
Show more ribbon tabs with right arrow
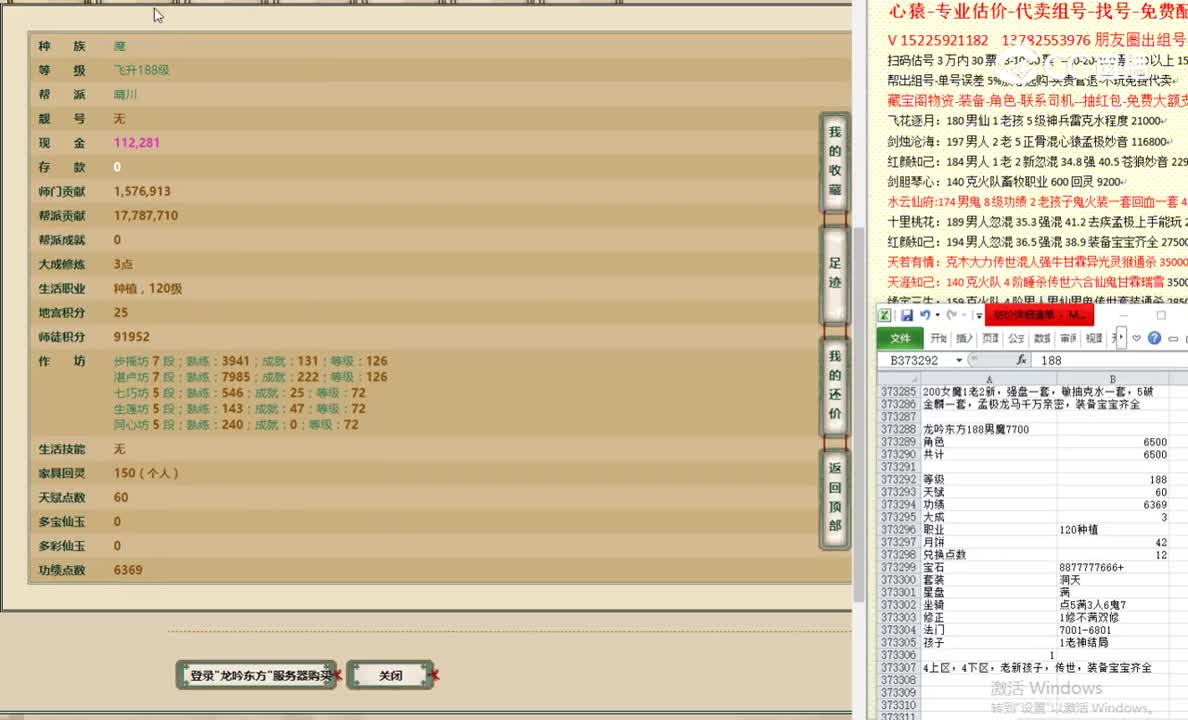(1121, 338)
